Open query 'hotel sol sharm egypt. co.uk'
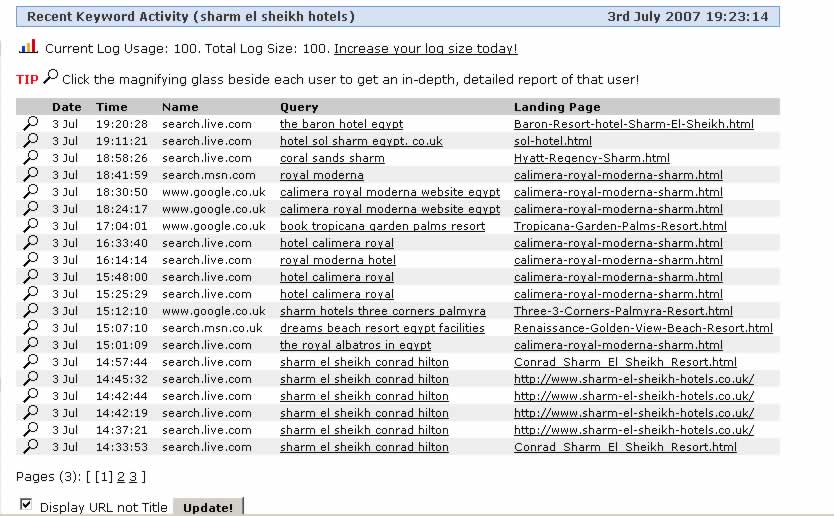Viewport: 834px width, 516px height. [x=361, y=141]
